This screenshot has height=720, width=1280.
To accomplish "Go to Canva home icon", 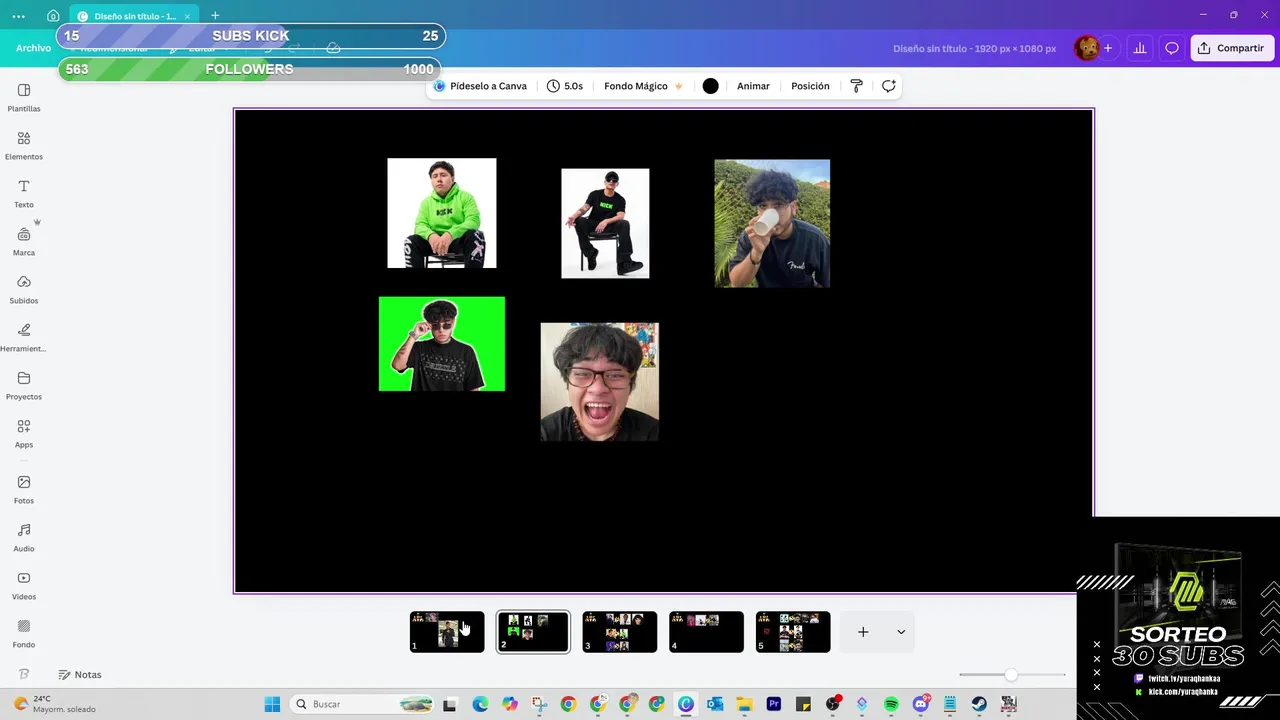I will pyautogui.click(x=53, y=16).
